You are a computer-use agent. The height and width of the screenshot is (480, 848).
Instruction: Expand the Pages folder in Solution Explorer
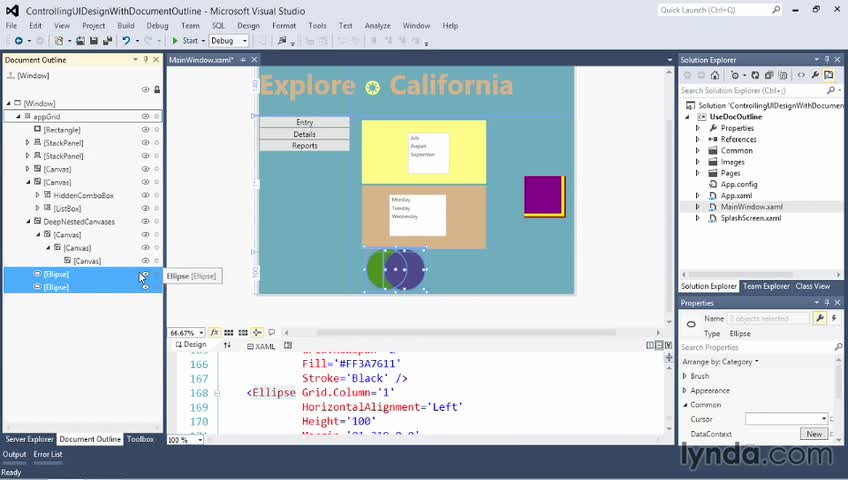[x=698, y=173]
